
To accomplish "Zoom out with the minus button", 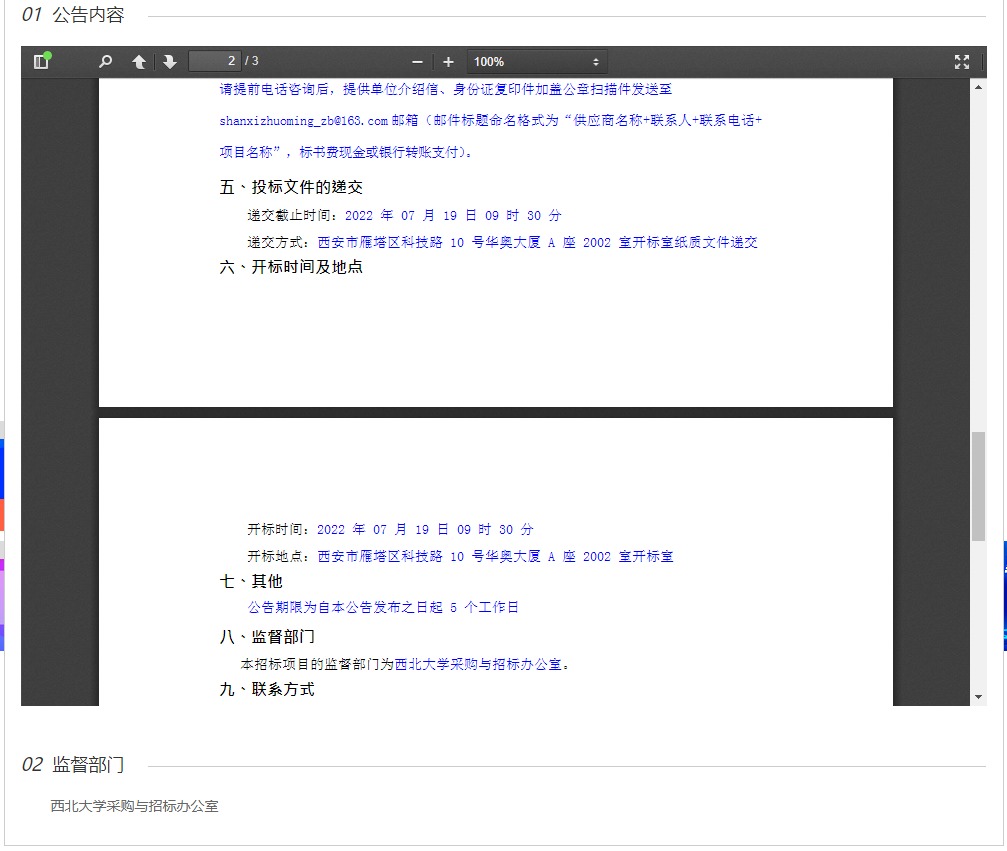I will point(417,62).
